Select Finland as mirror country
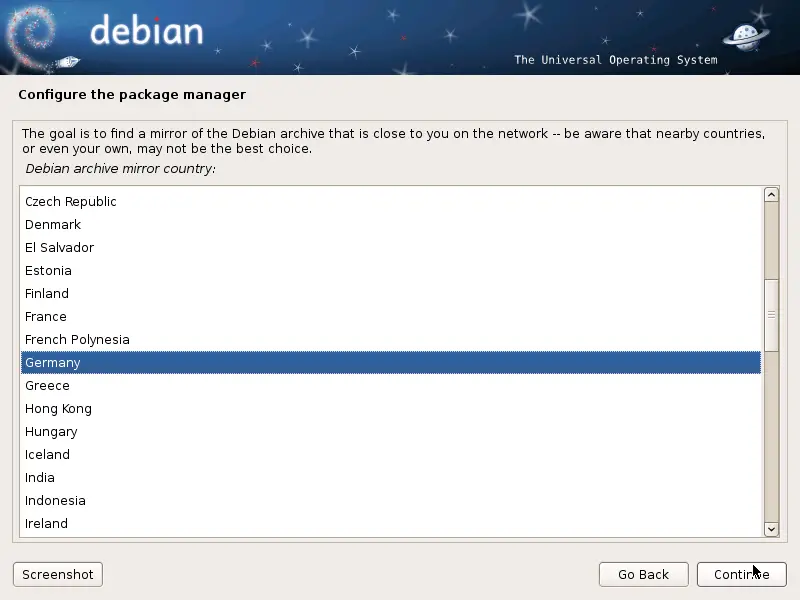This screenshot has height=600, width=800. tap(47, 294)
